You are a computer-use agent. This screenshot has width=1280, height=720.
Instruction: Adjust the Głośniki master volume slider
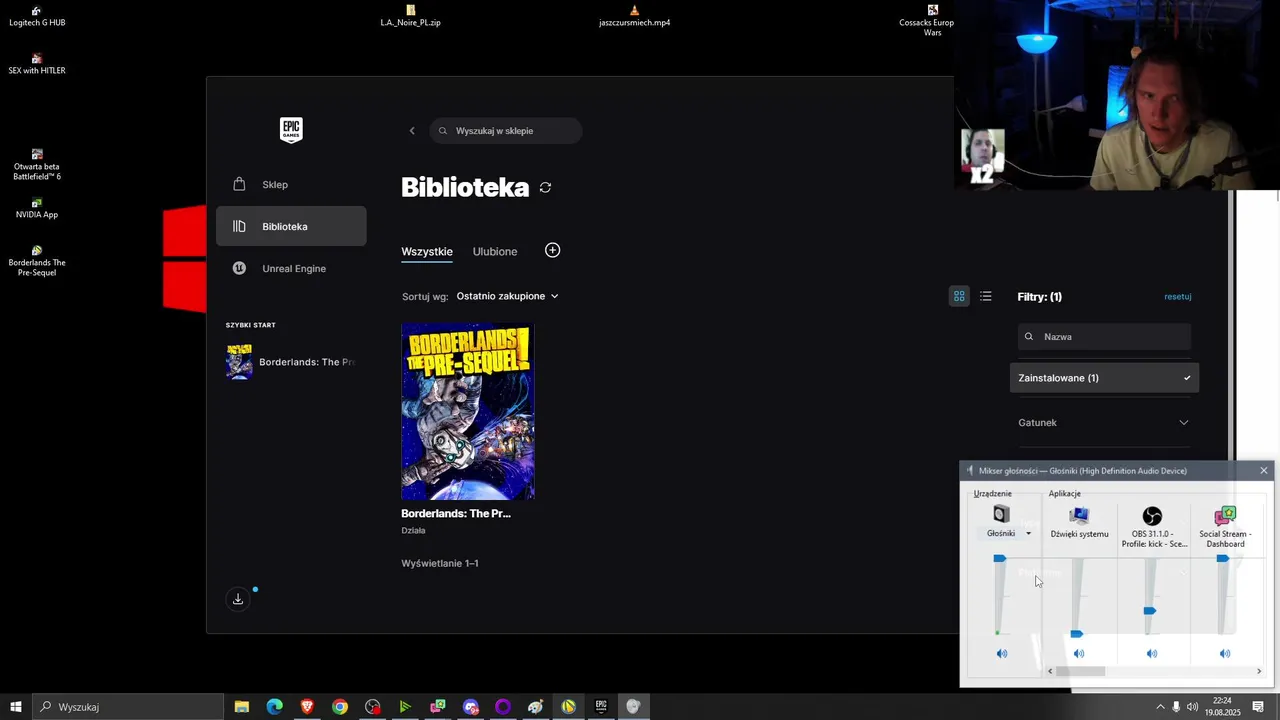[1000, 559]
